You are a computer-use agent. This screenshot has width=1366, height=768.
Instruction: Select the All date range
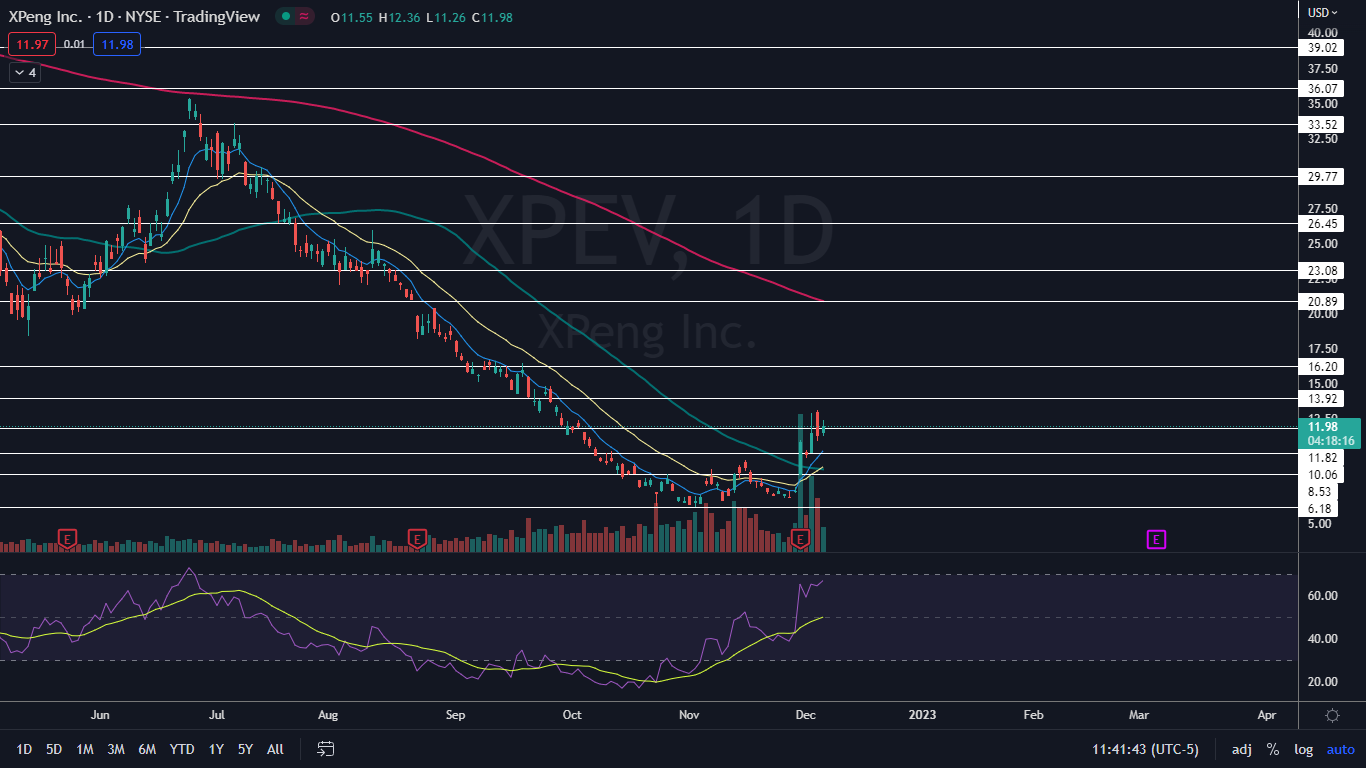[276, 749]
